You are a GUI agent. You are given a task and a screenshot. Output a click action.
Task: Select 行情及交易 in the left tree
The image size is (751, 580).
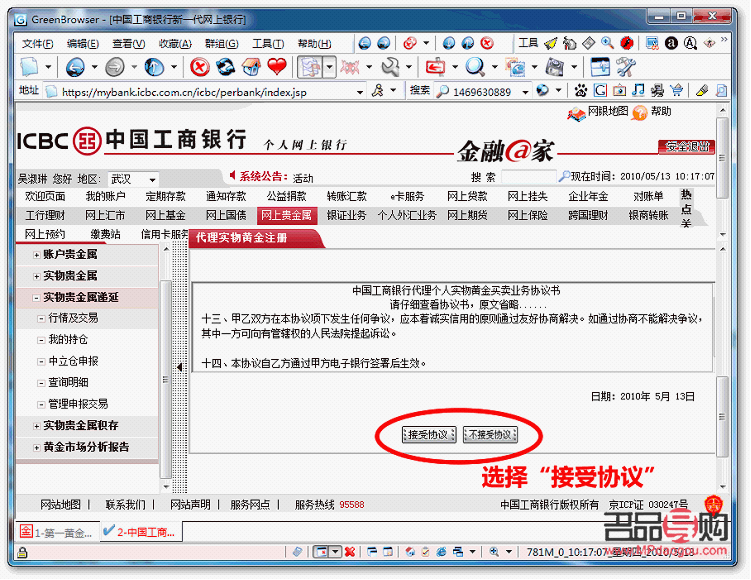[73, 318]
